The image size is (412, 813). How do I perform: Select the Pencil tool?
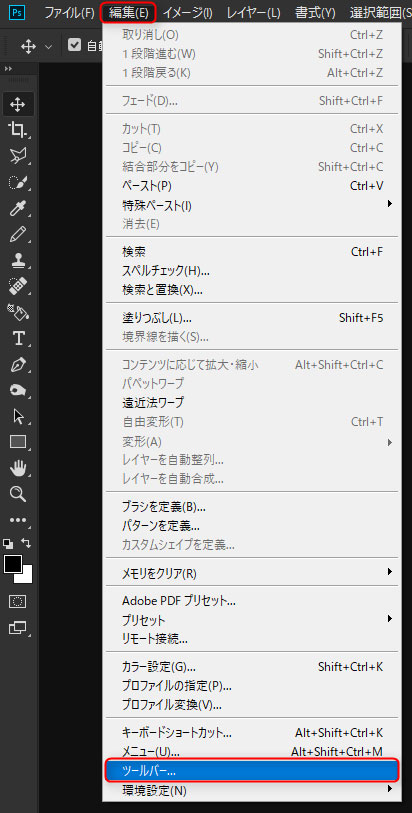point(18,234)
